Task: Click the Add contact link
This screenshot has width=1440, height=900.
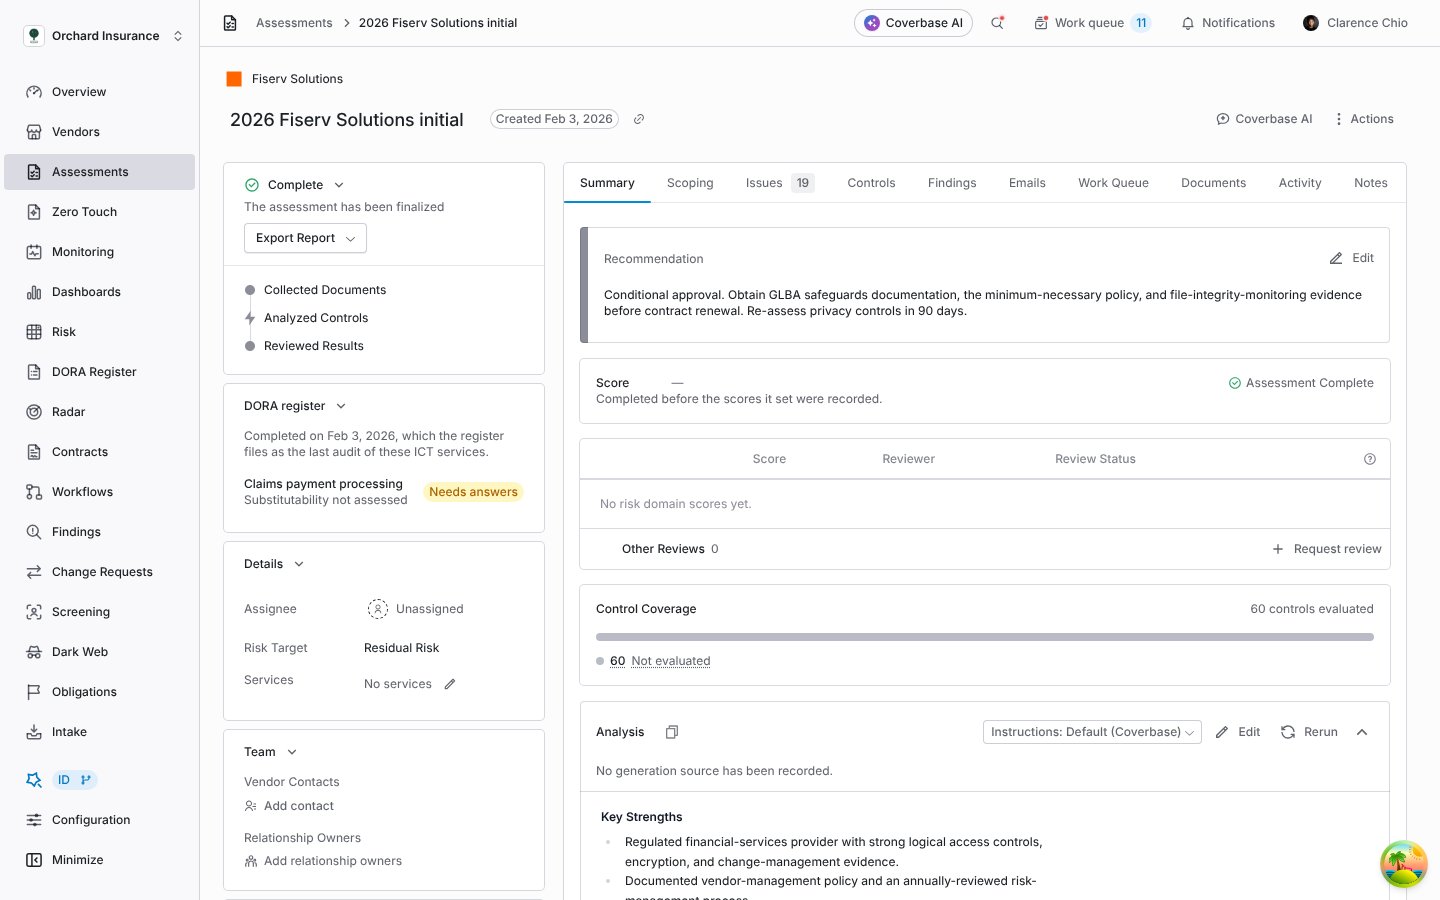Action: coord(289,806)
